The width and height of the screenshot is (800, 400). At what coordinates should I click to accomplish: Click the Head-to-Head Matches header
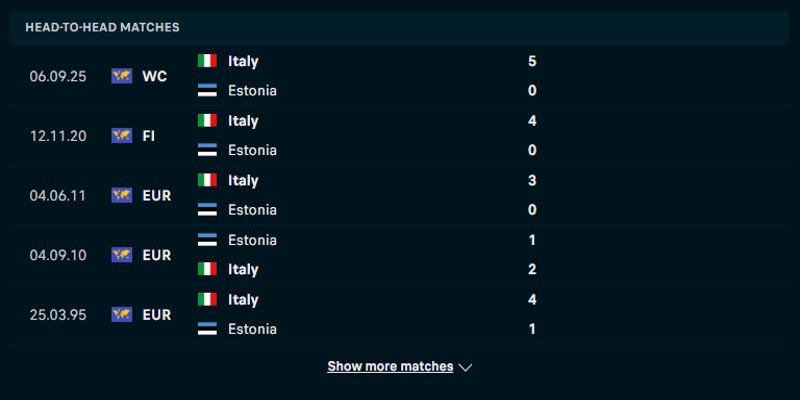102,27
